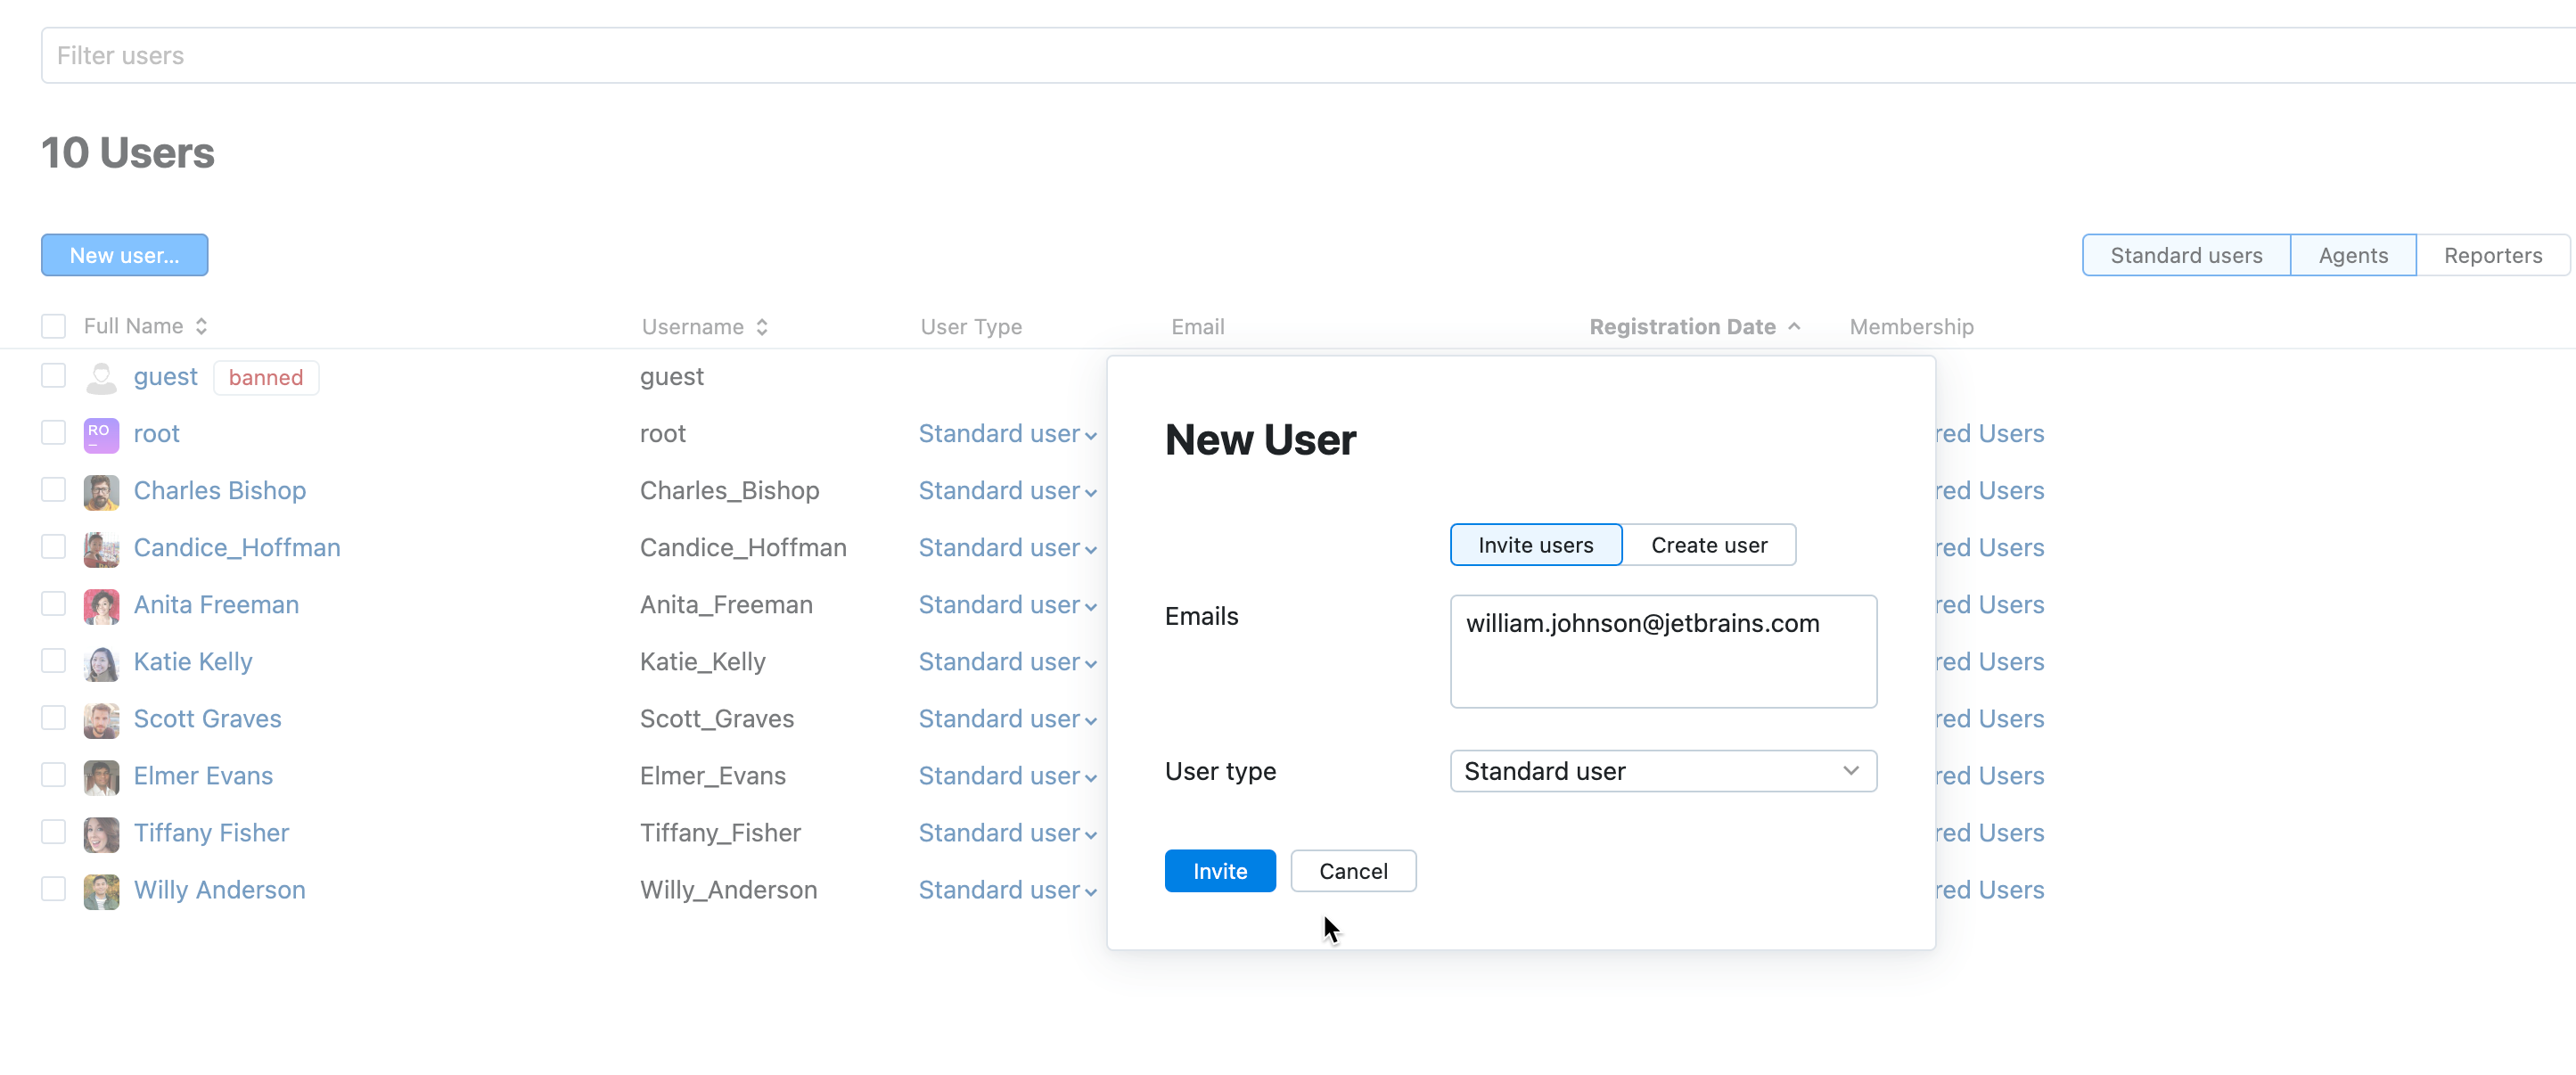Click the Emails text area in the dialog
Image resolution: width=2576 pixels, height=1075 pixels.
coord(1662,651)
